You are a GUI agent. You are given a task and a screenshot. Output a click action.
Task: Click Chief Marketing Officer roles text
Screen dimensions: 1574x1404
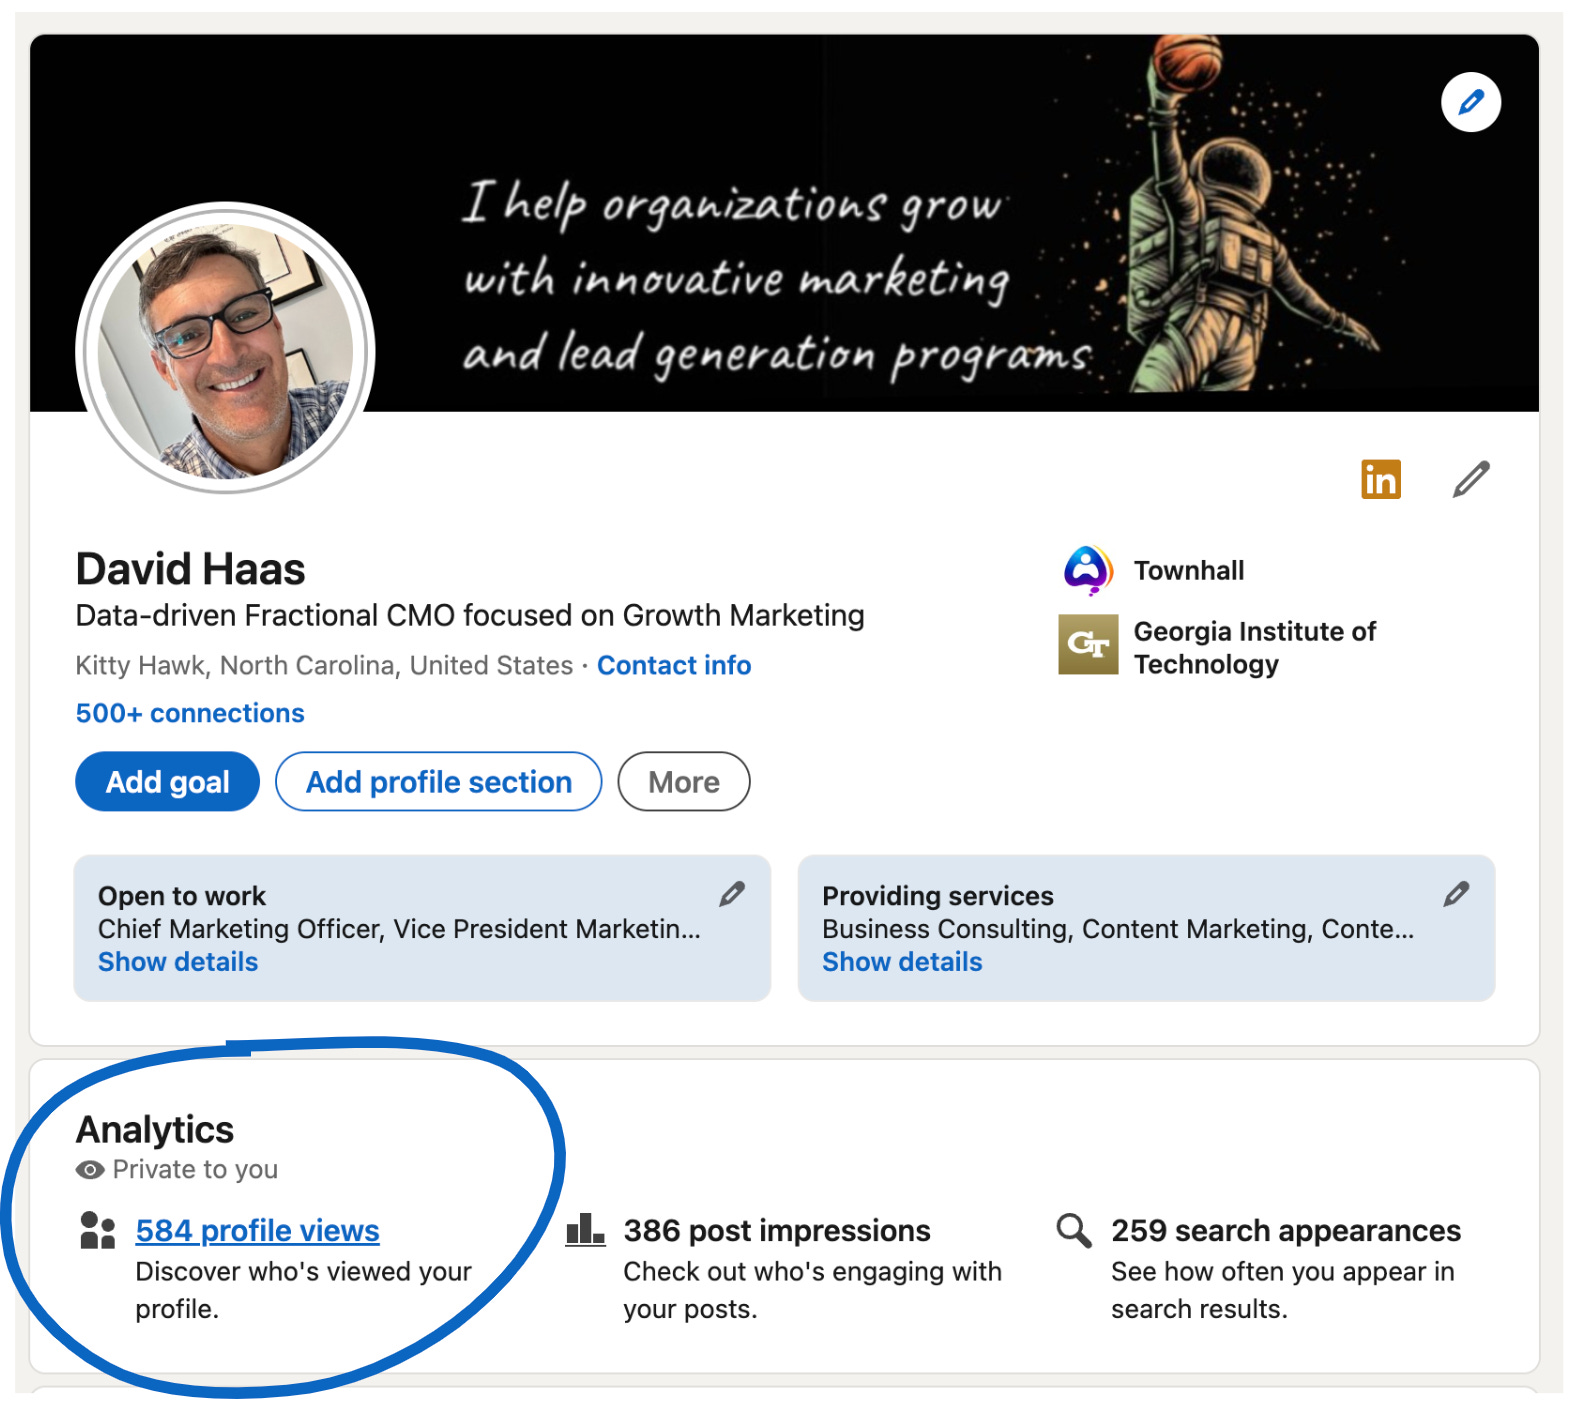pos(399,929)
